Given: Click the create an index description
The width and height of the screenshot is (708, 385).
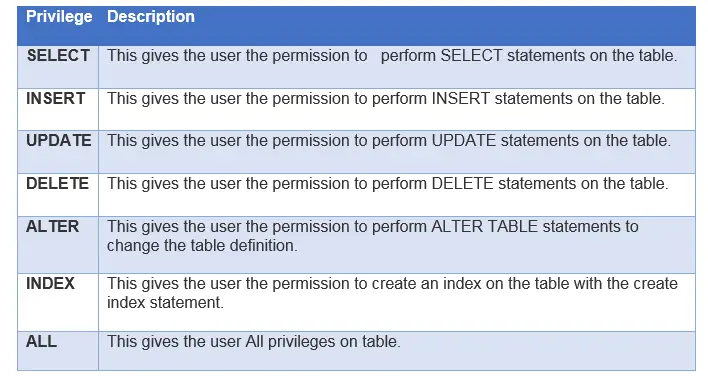Looking at the screenshot, I should pyautogui.click(x=392, y=283).
